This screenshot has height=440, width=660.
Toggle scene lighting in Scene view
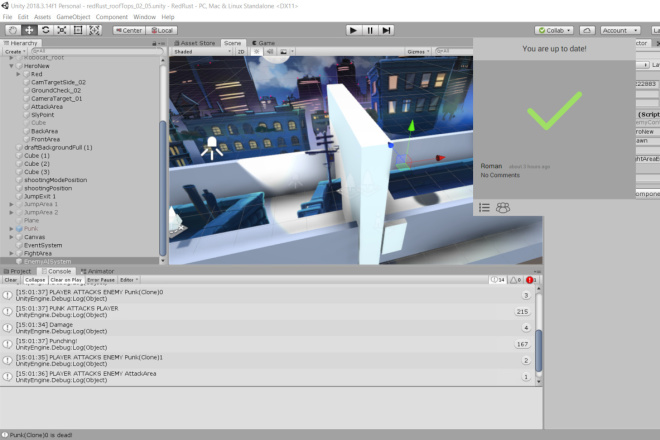click(256, 51)
